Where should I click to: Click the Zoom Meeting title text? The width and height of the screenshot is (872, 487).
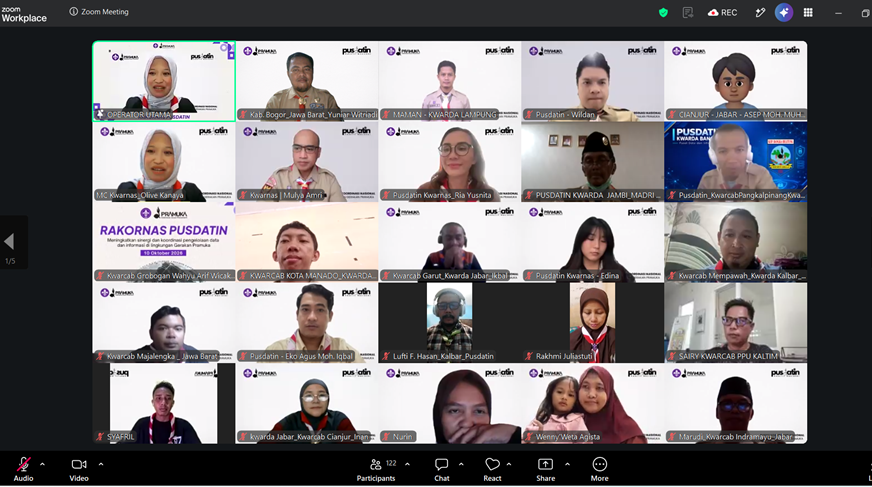pyautogui.click(x=105, y=12)
